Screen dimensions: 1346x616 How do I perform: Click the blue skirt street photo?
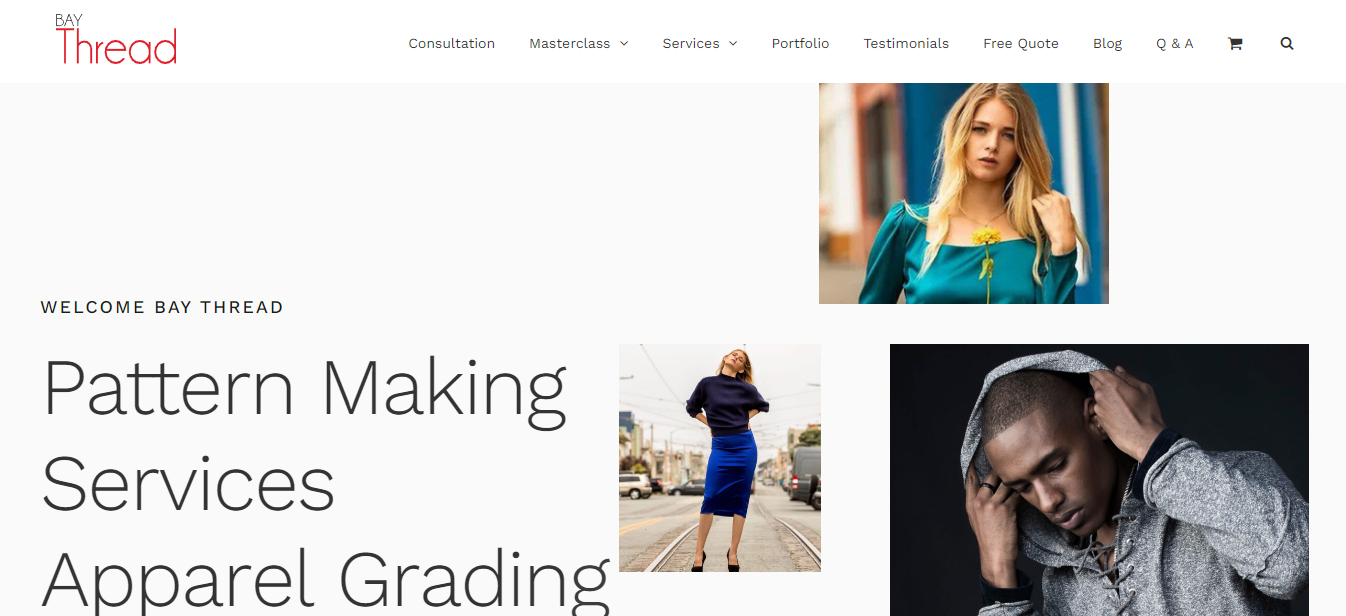tap(720, 458)
